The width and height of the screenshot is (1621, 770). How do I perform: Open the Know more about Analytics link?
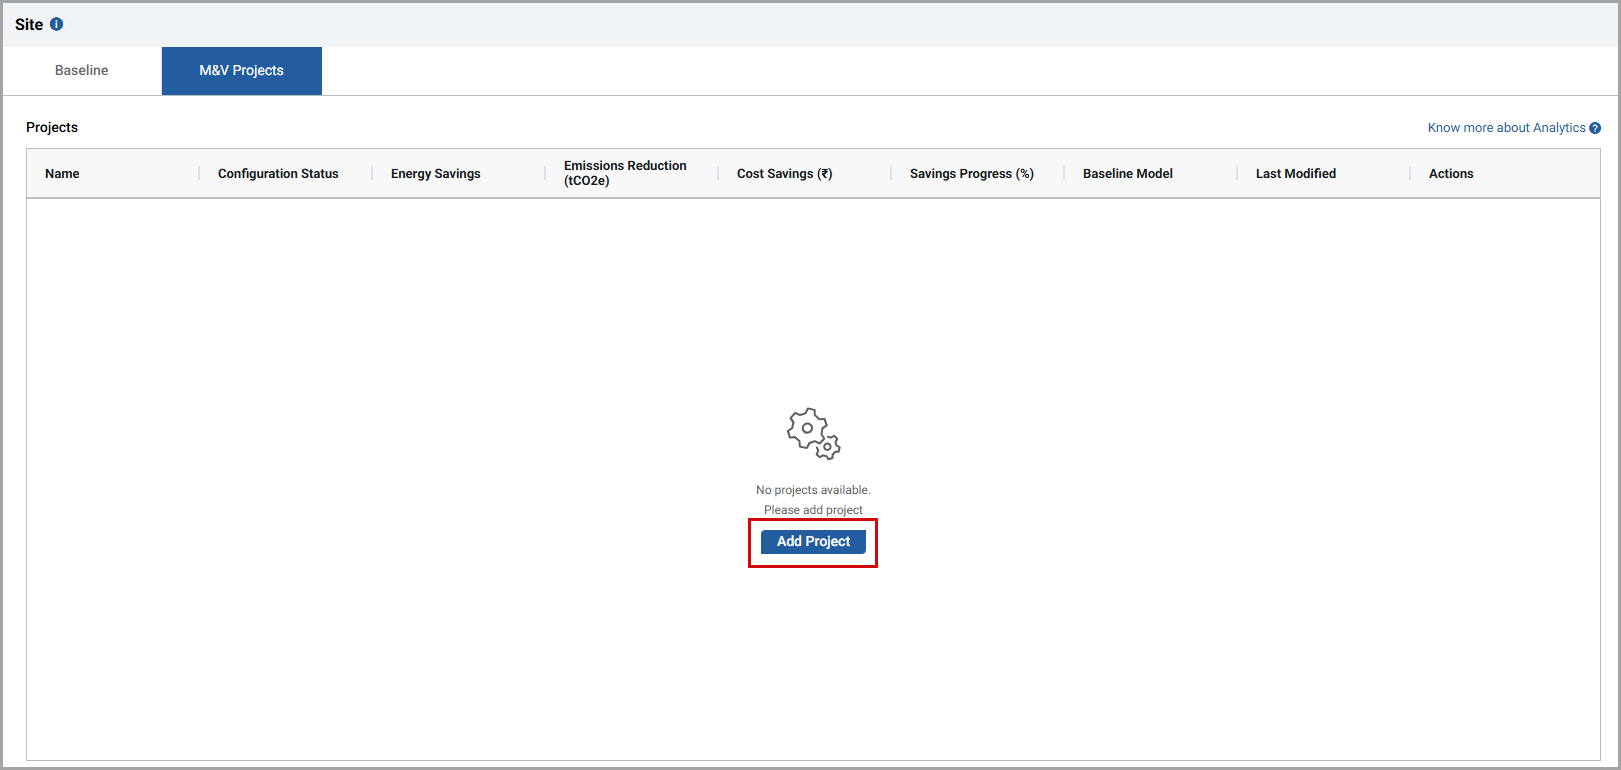click(1506, 128)
